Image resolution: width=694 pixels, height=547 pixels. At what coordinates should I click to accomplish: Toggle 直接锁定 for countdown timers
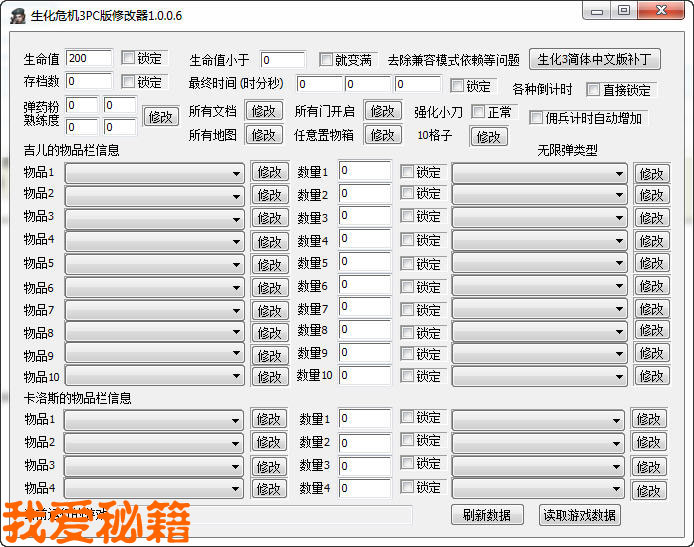click(x=593, y=90)
